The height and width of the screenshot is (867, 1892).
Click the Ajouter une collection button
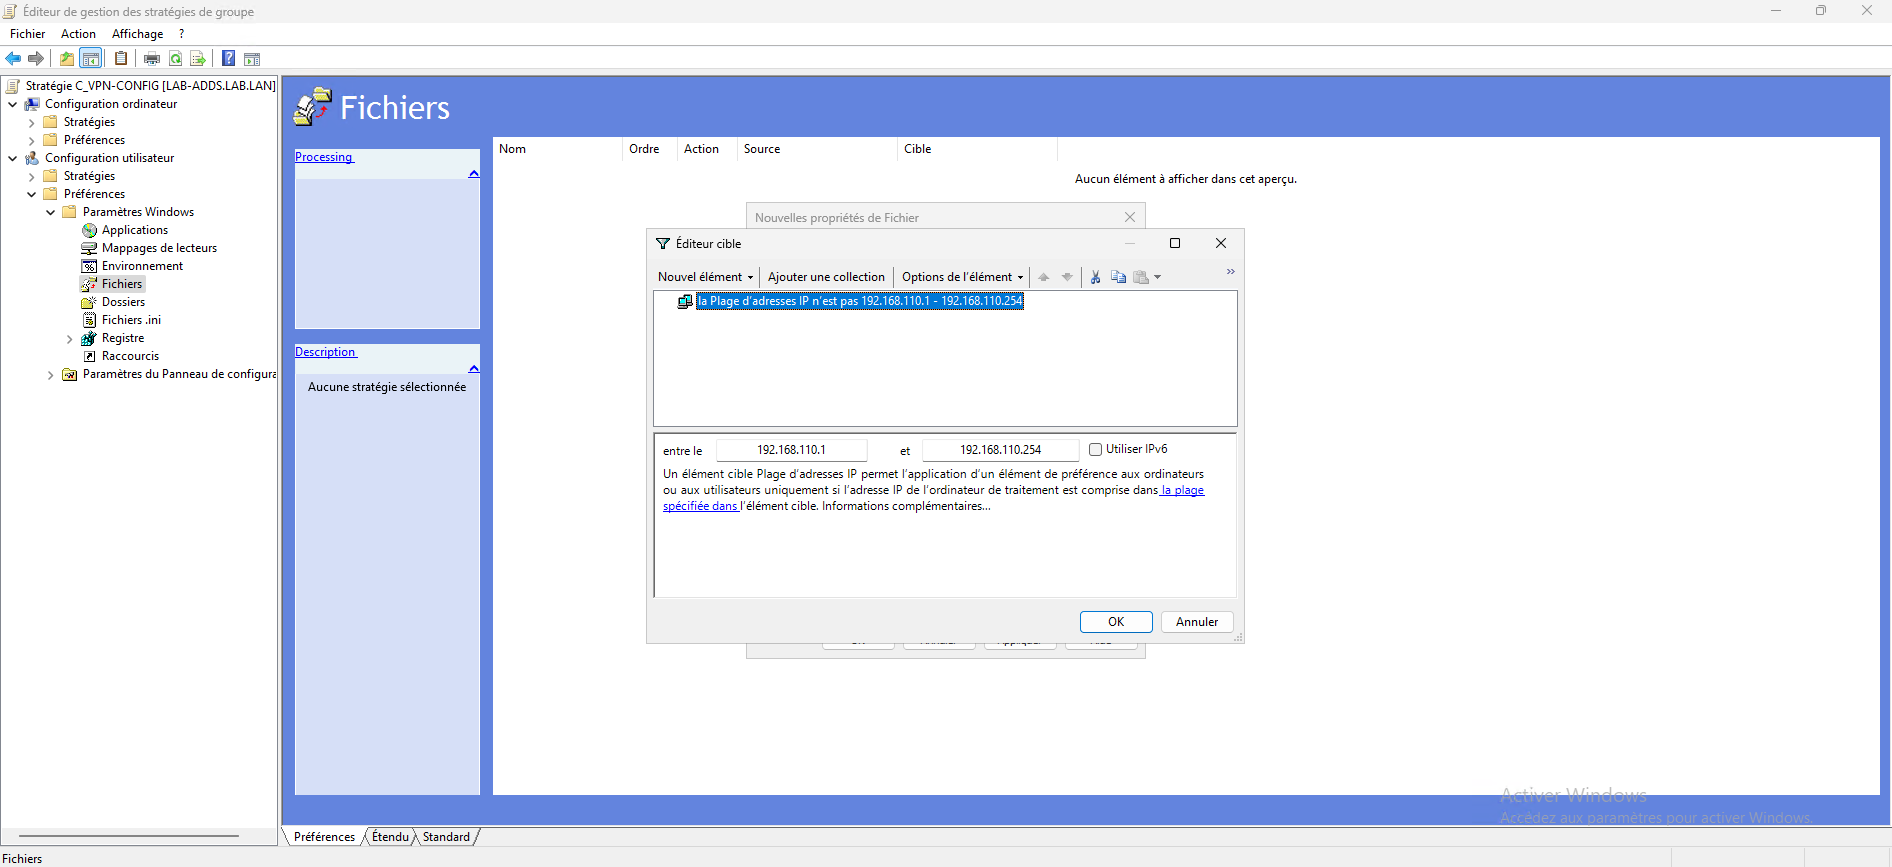click(x=826, y=277)
